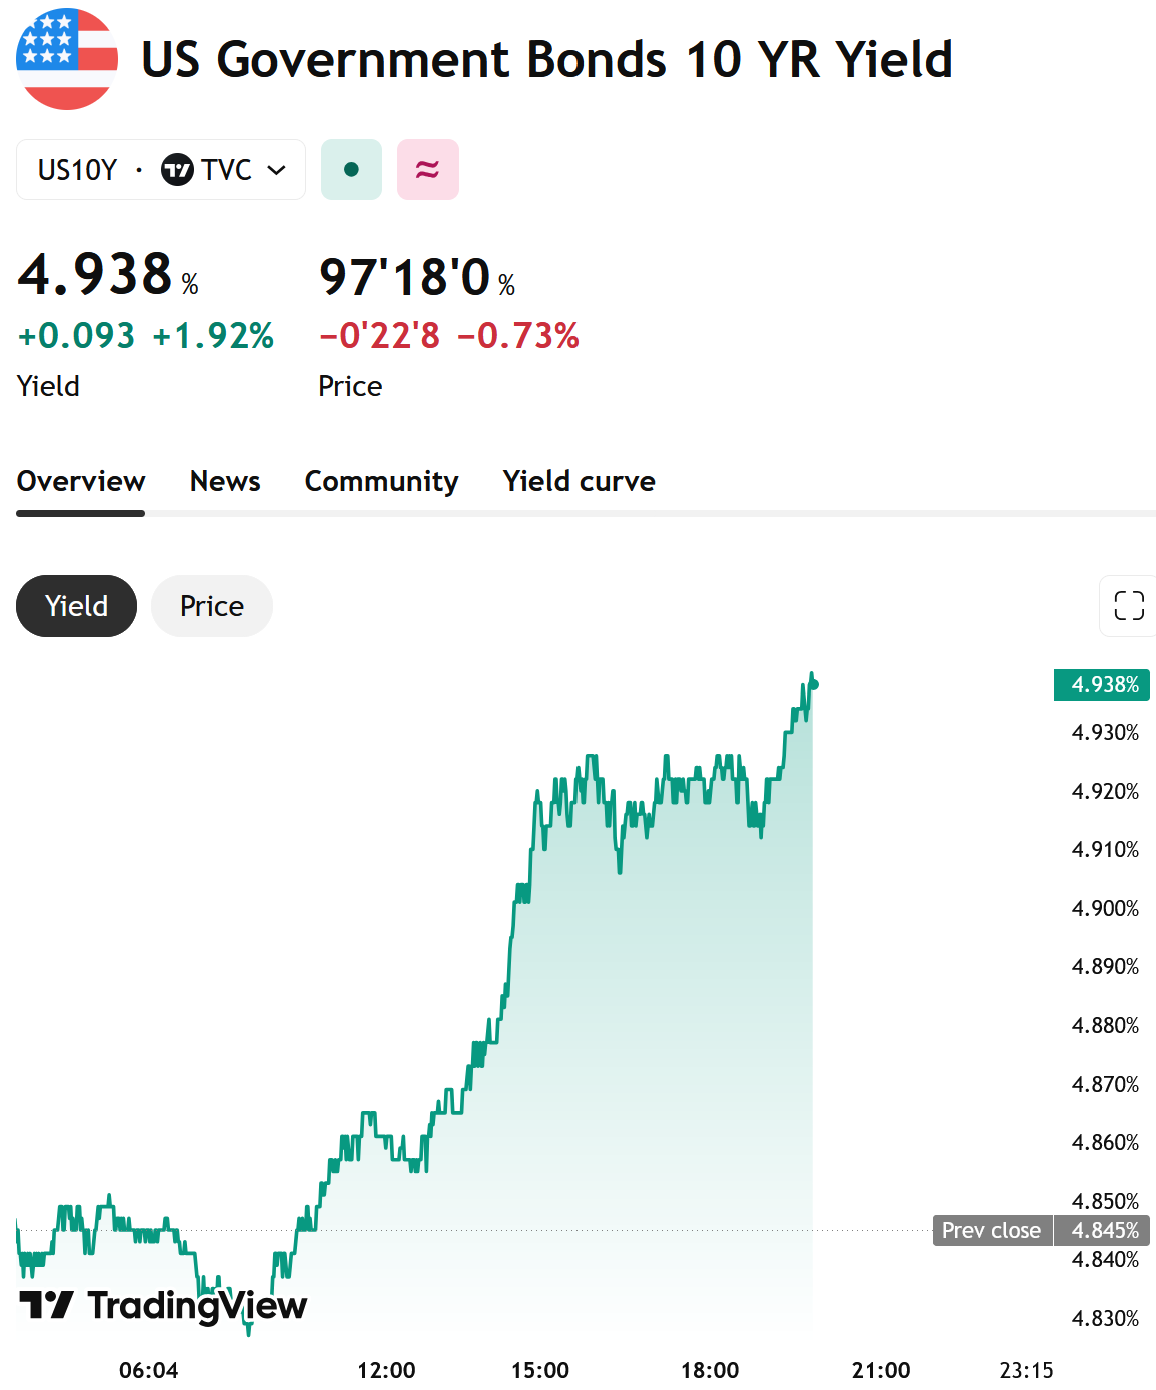
Task: Open the Yield curve tab
Action: tap(579, 481)
